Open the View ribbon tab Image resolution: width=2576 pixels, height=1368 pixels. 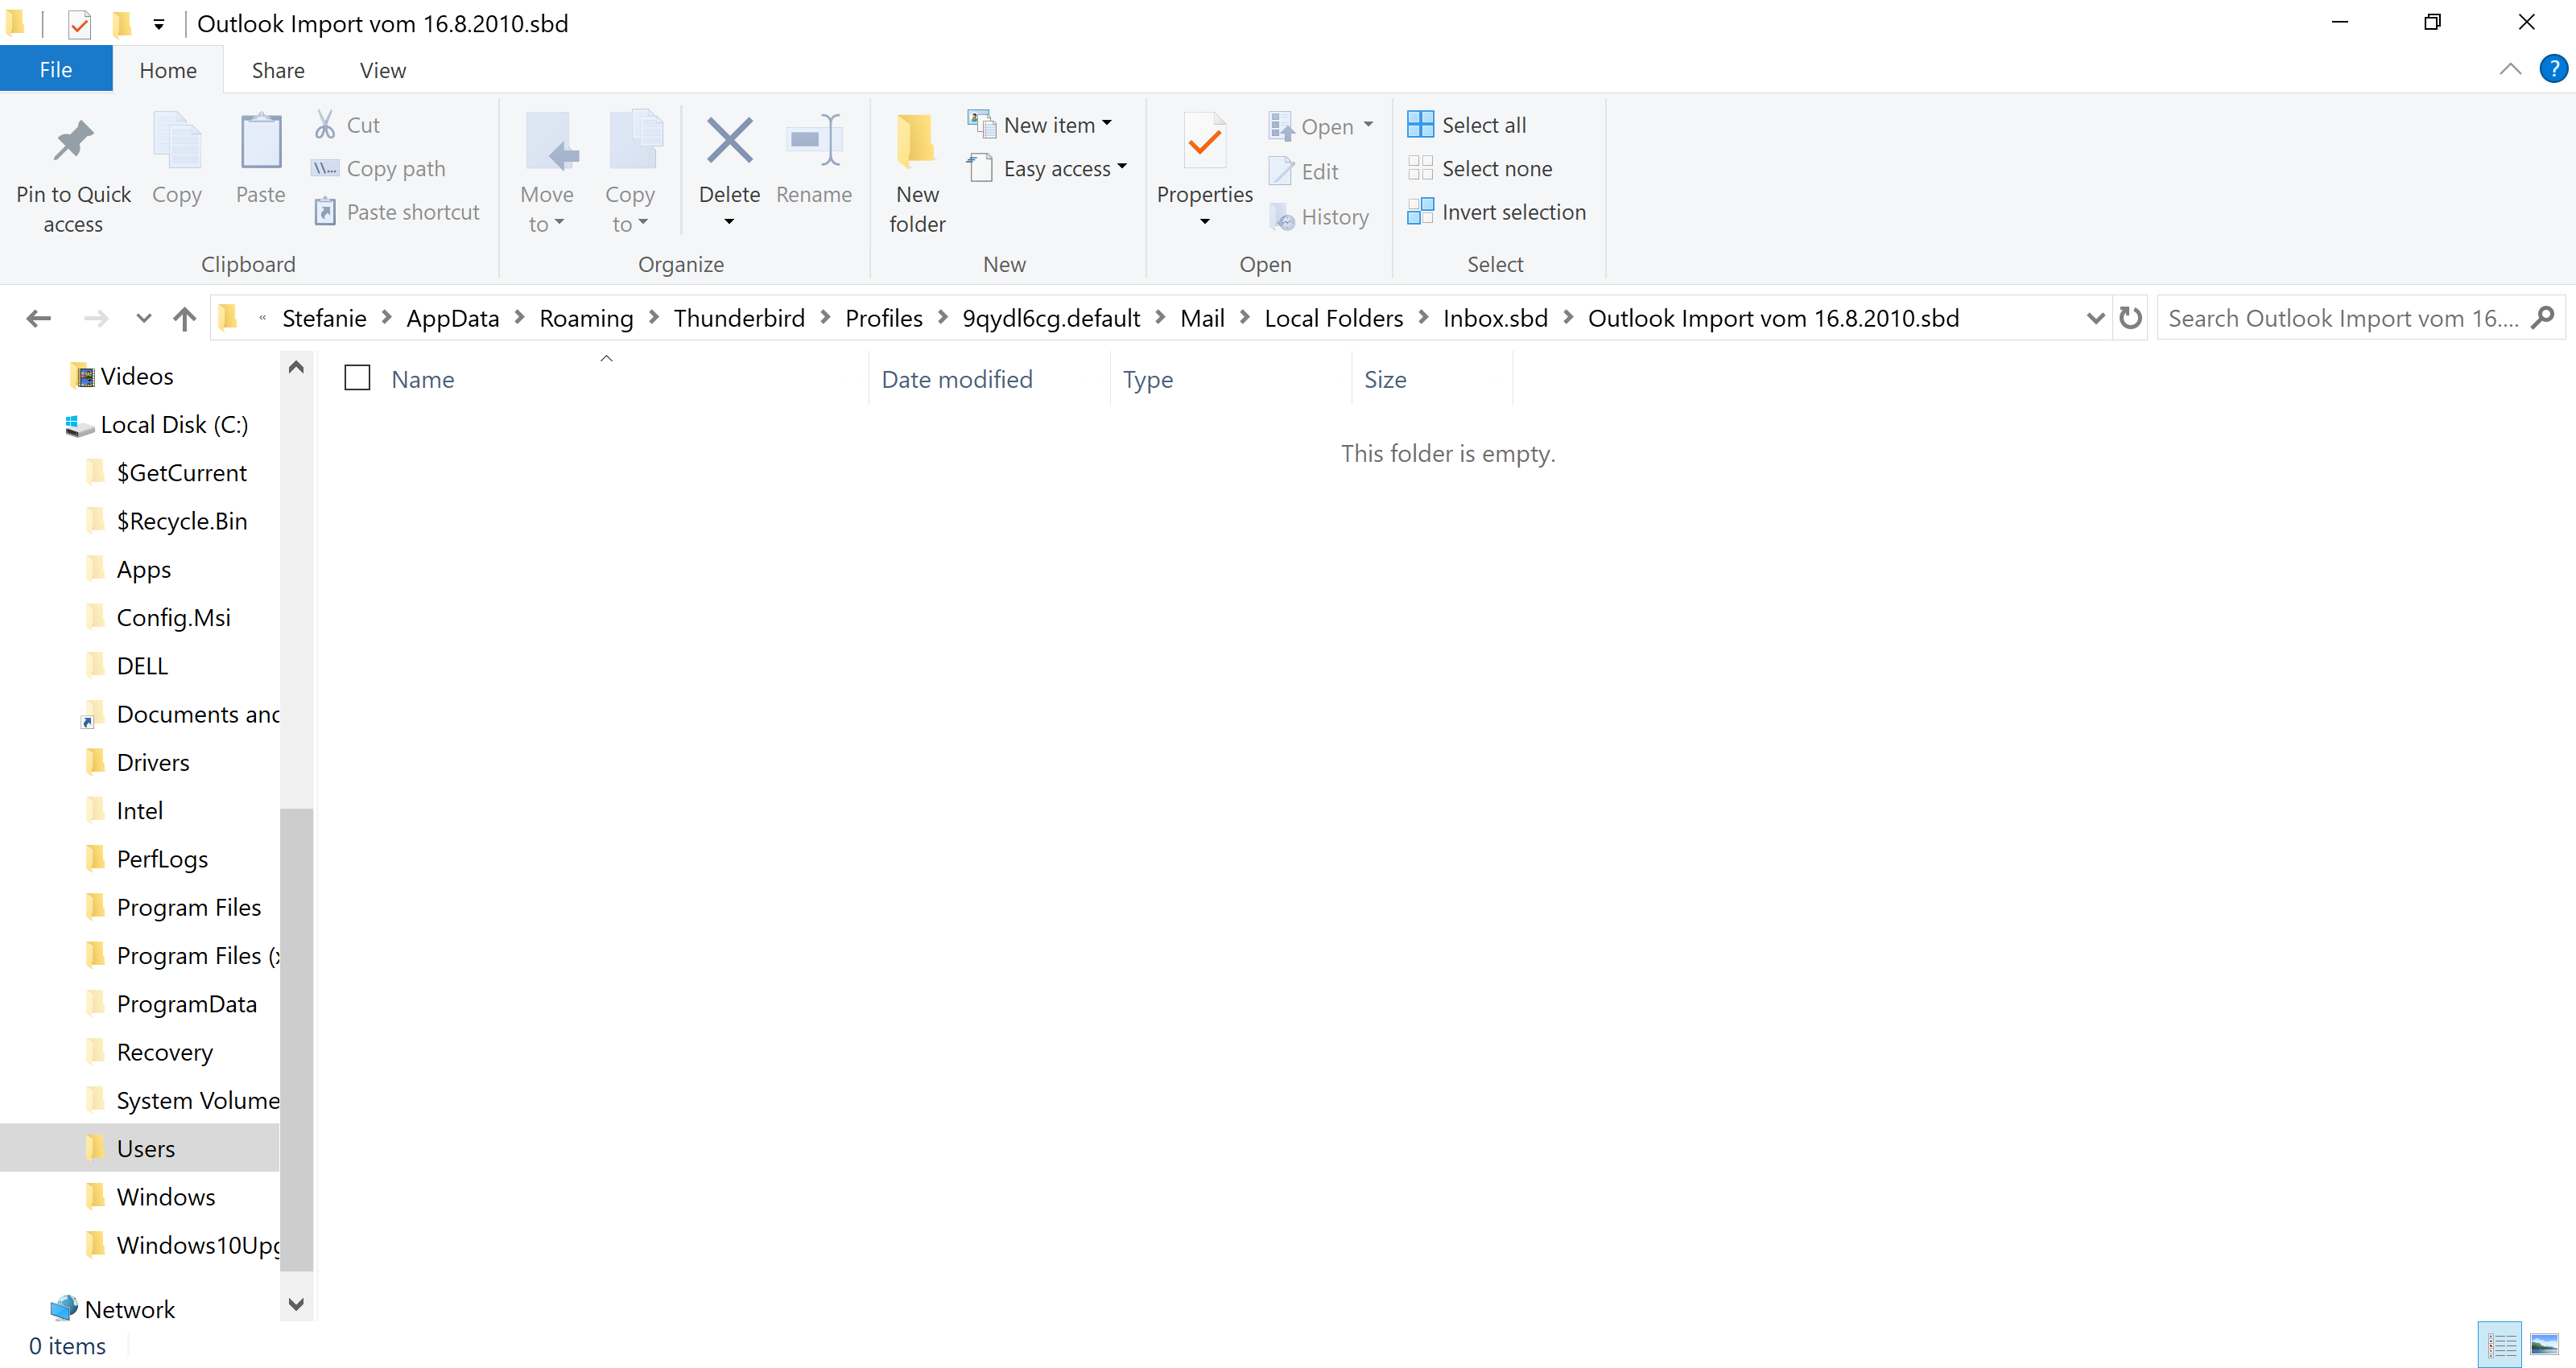point(382,70)
